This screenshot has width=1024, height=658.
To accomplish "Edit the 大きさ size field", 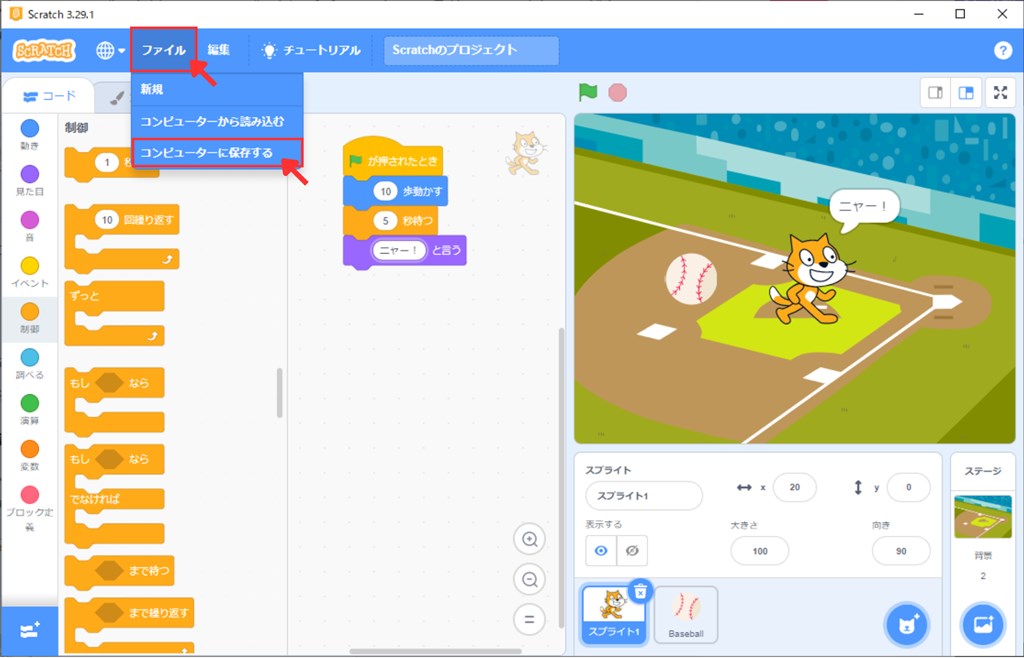I will 760,551.
